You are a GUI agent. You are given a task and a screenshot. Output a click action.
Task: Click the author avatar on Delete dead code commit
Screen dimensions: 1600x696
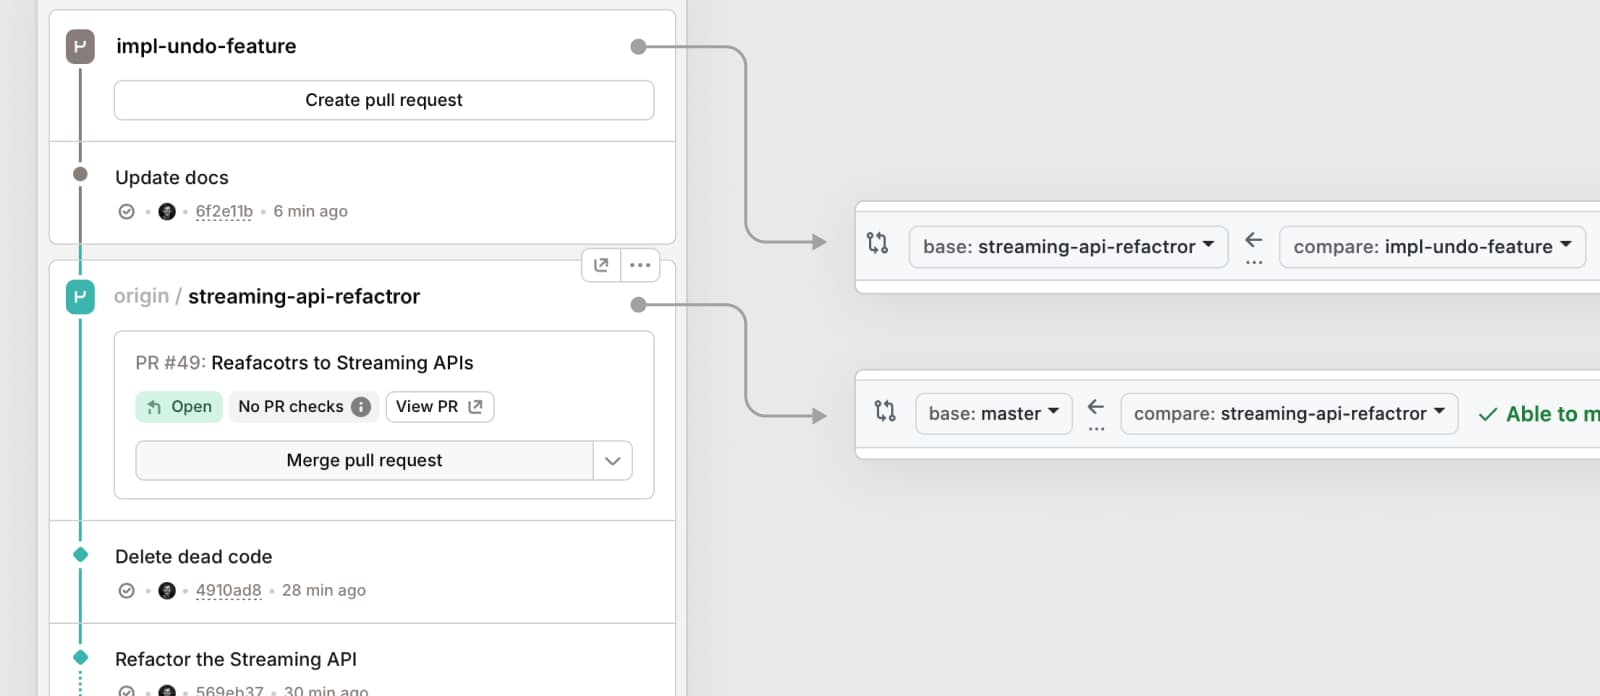tap(167, 591)
